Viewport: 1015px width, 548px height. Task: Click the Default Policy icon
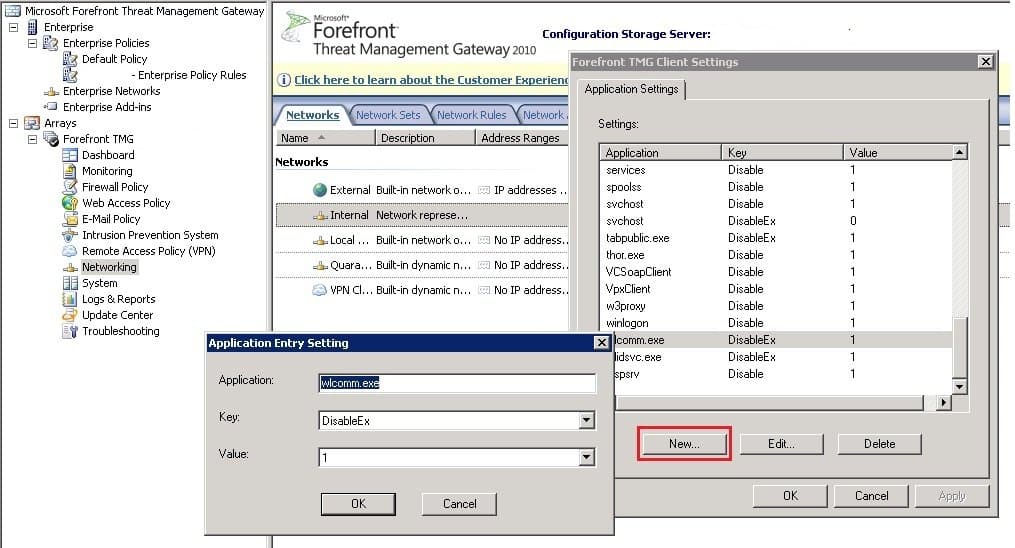point(70,59)
